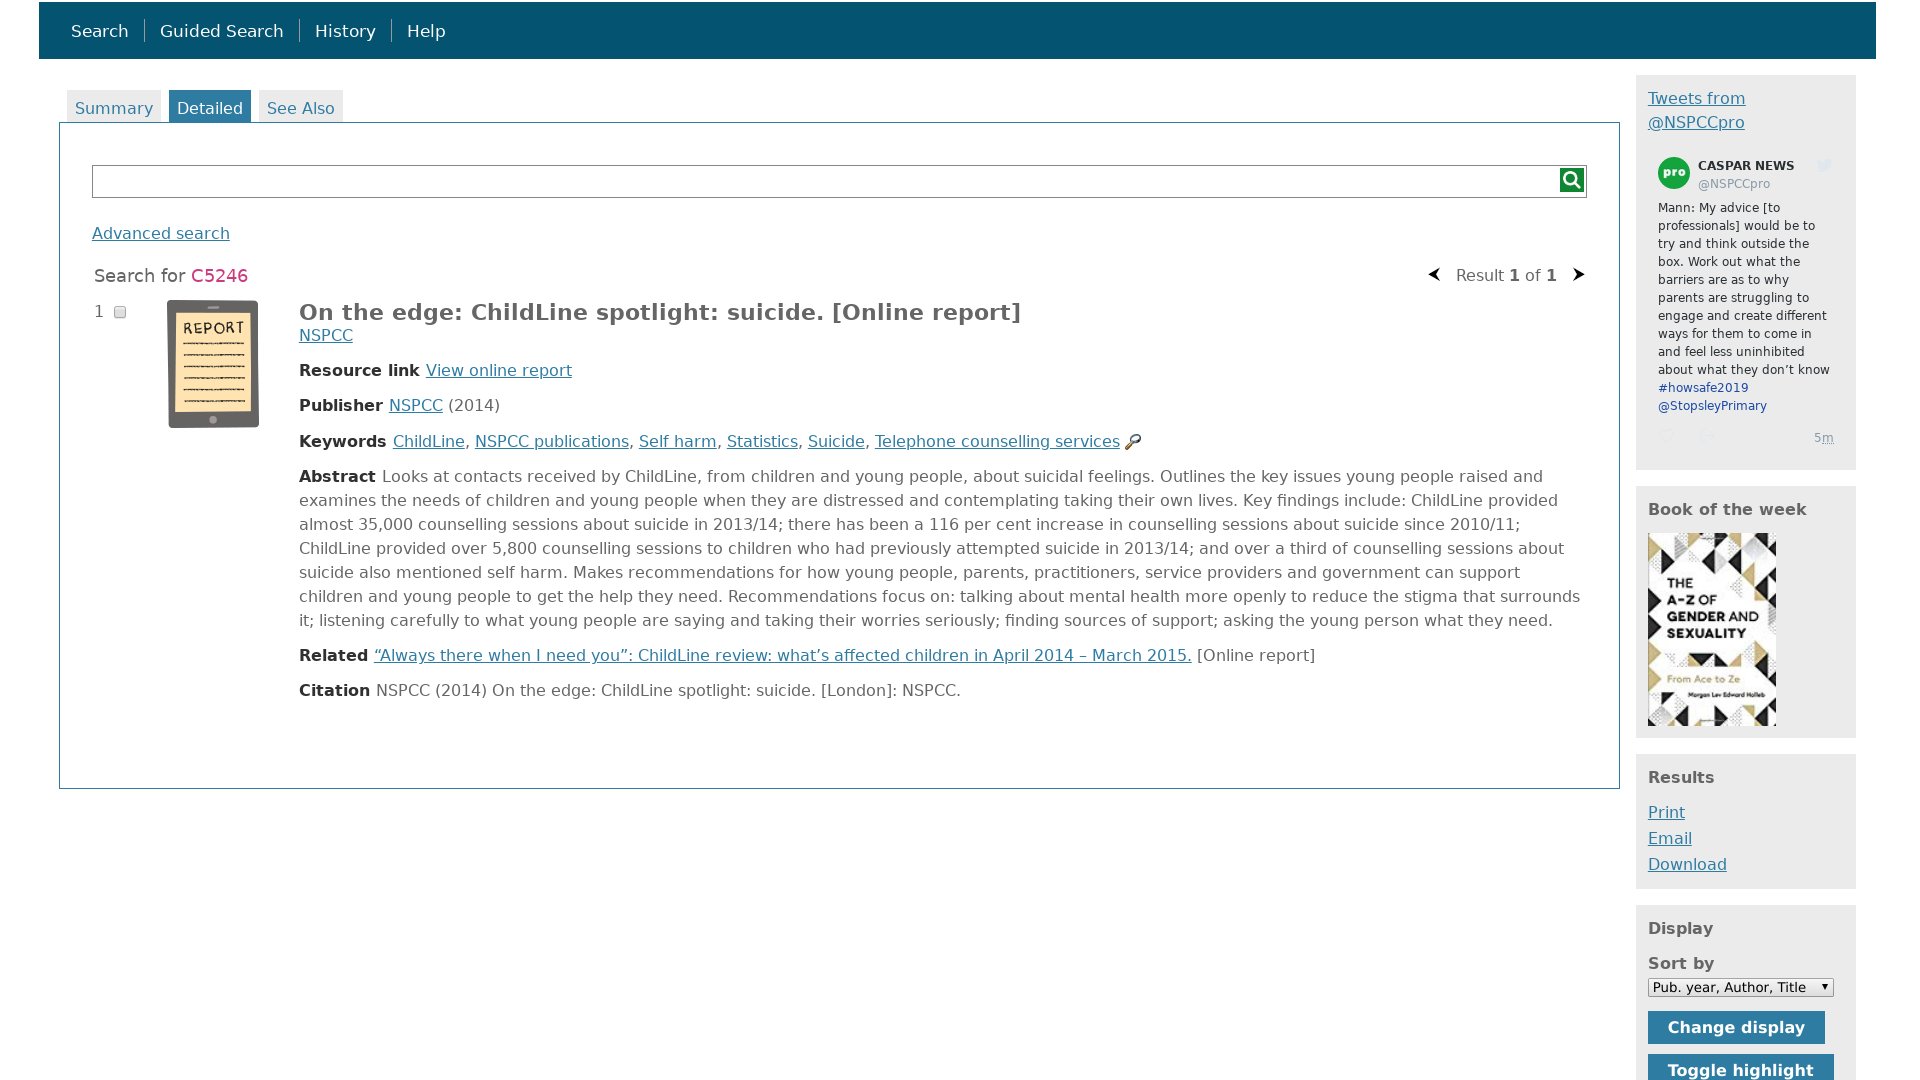Click the green search magnifier button
The width and height of the screenshot is (1920, 1080).
tap(1572, 180)
